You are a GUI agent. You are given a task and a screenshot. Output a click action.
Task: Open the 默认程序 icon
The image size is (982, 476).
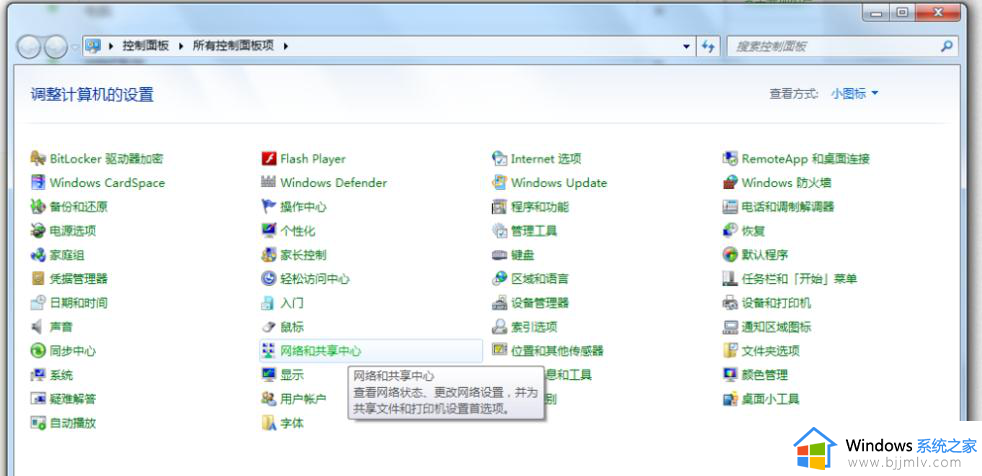(x=731, y=255)
